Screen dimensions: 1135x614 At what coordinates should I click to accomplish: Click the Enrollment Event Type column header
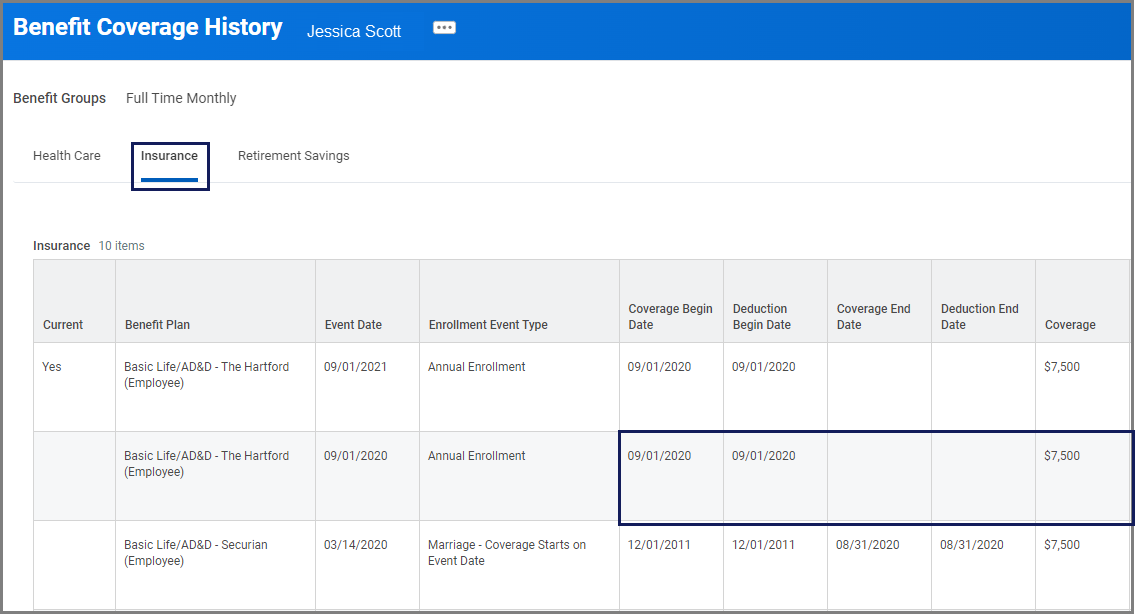[488, 325]
